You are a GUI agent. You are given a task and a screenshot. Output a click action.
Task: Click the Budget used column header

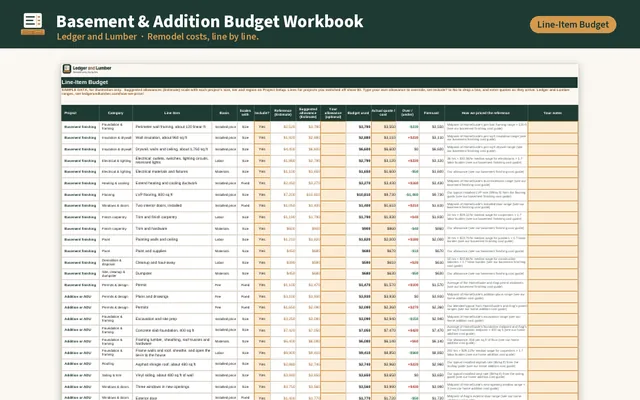[x=358, y=113]
